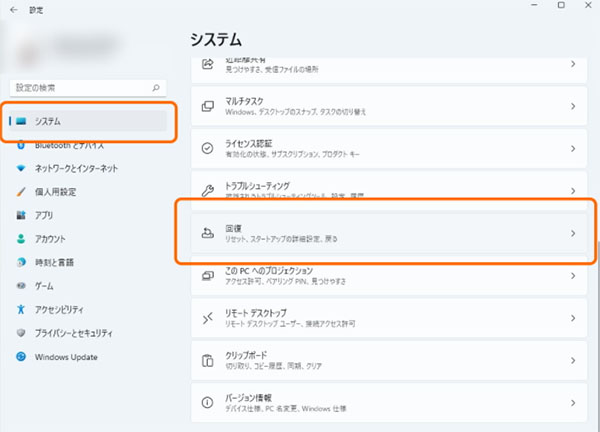Viewport: 600px width, 432px height.
Task: Click the Bluetooth sidebar icon
Action: (21, 145)
